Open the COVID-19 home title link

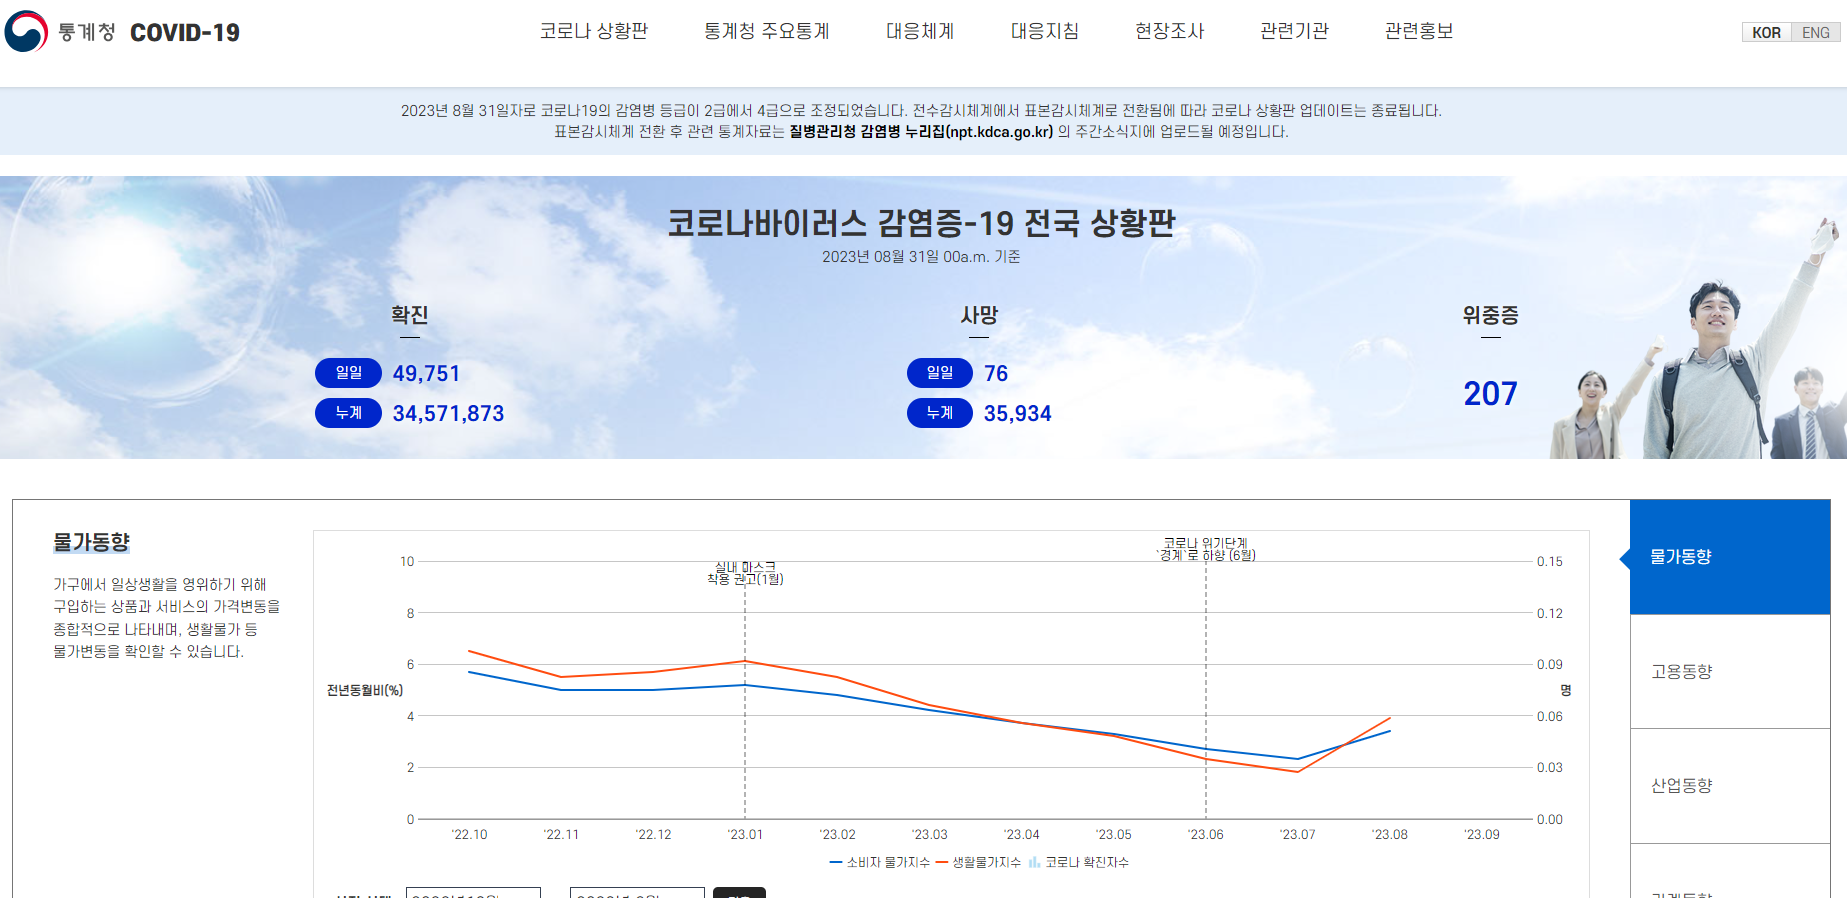[x=185, y=33]
